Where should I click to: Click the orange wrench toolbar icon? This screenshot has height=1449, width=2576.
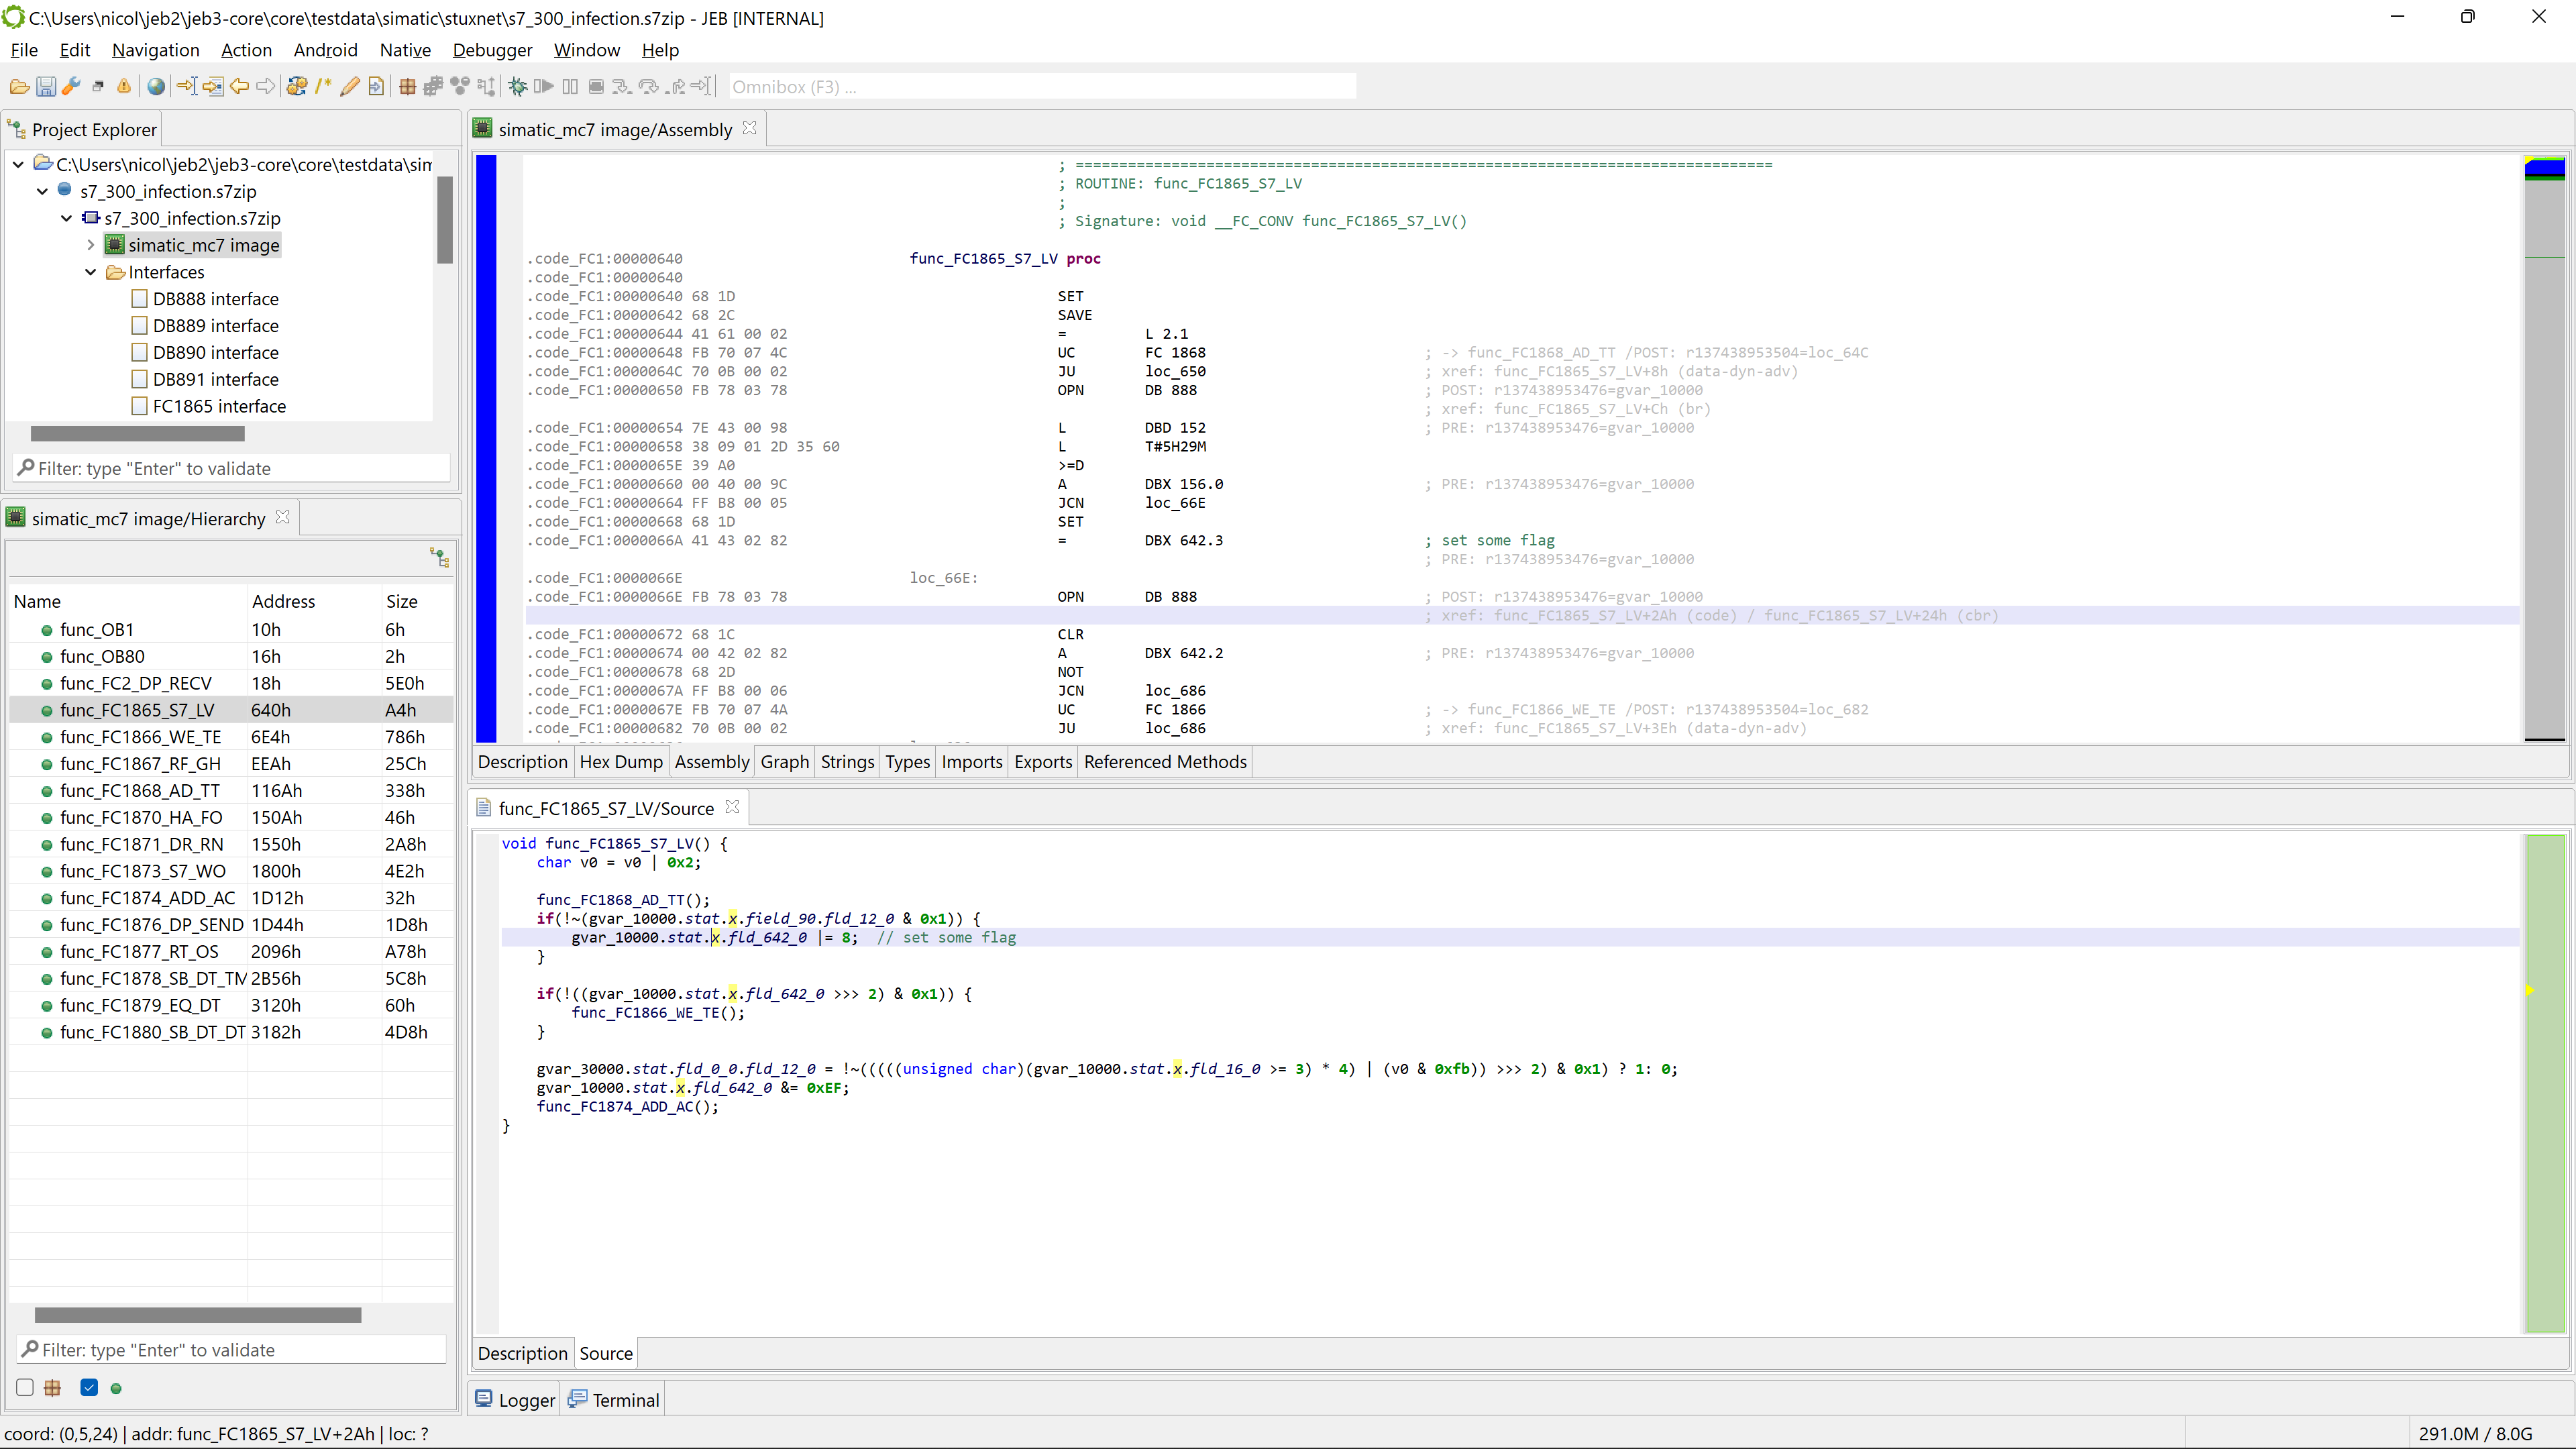pyautogui.click(x=71, y=87)
